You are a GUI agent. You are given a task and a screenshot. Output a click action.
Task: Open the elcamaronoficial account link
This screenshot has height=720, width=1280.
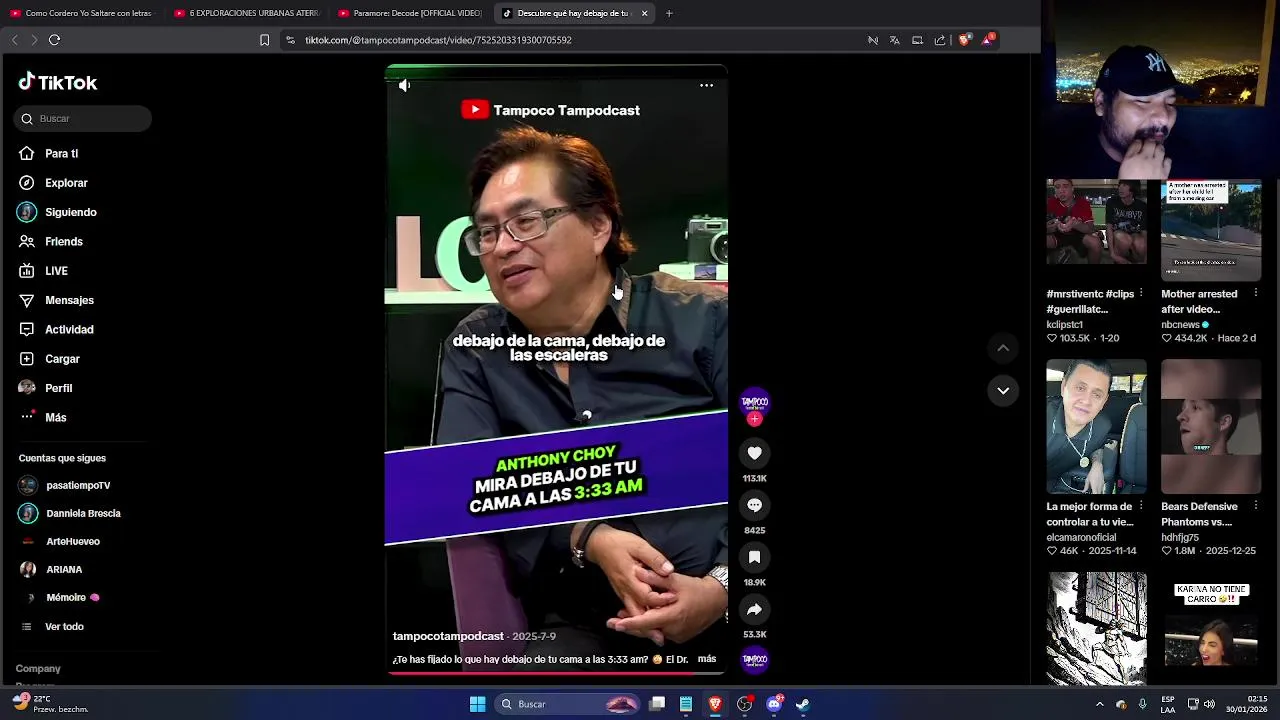point(1081,537)
